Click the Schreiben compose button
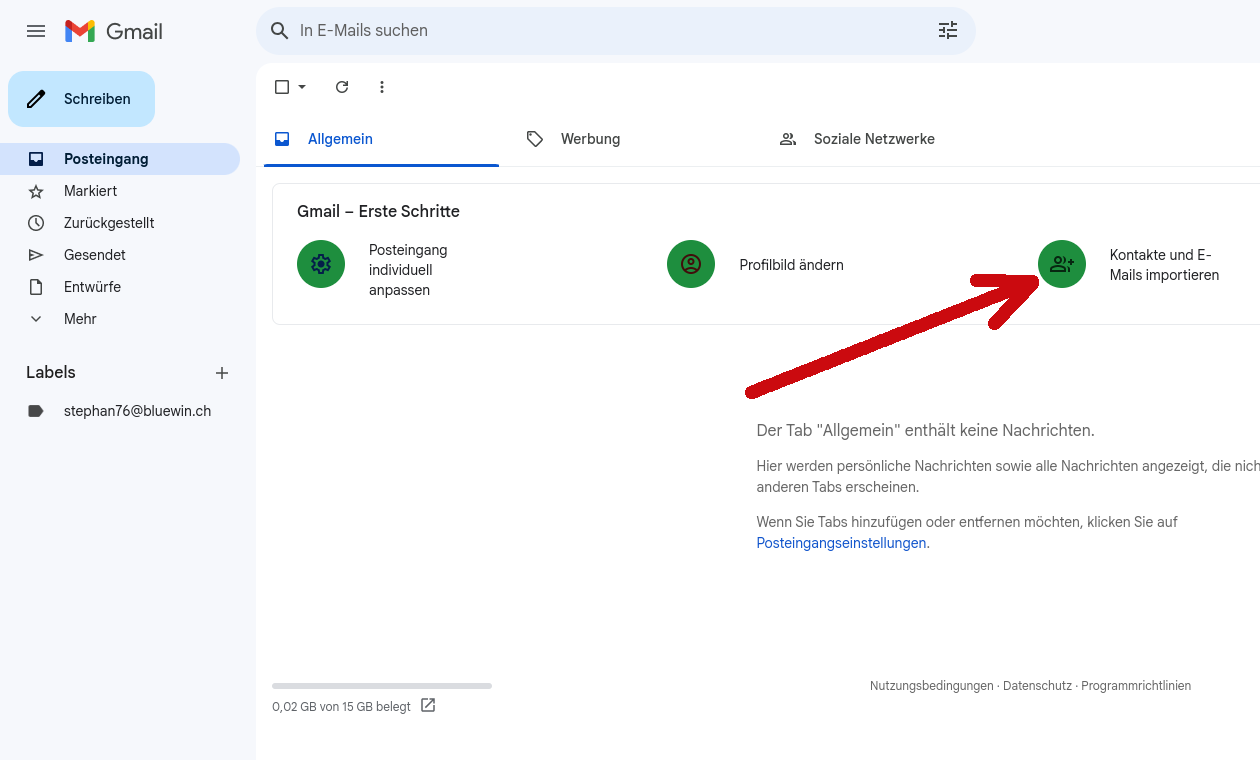Image resolution: width=1260 pixels, height=760 pixels. point(82,99)
